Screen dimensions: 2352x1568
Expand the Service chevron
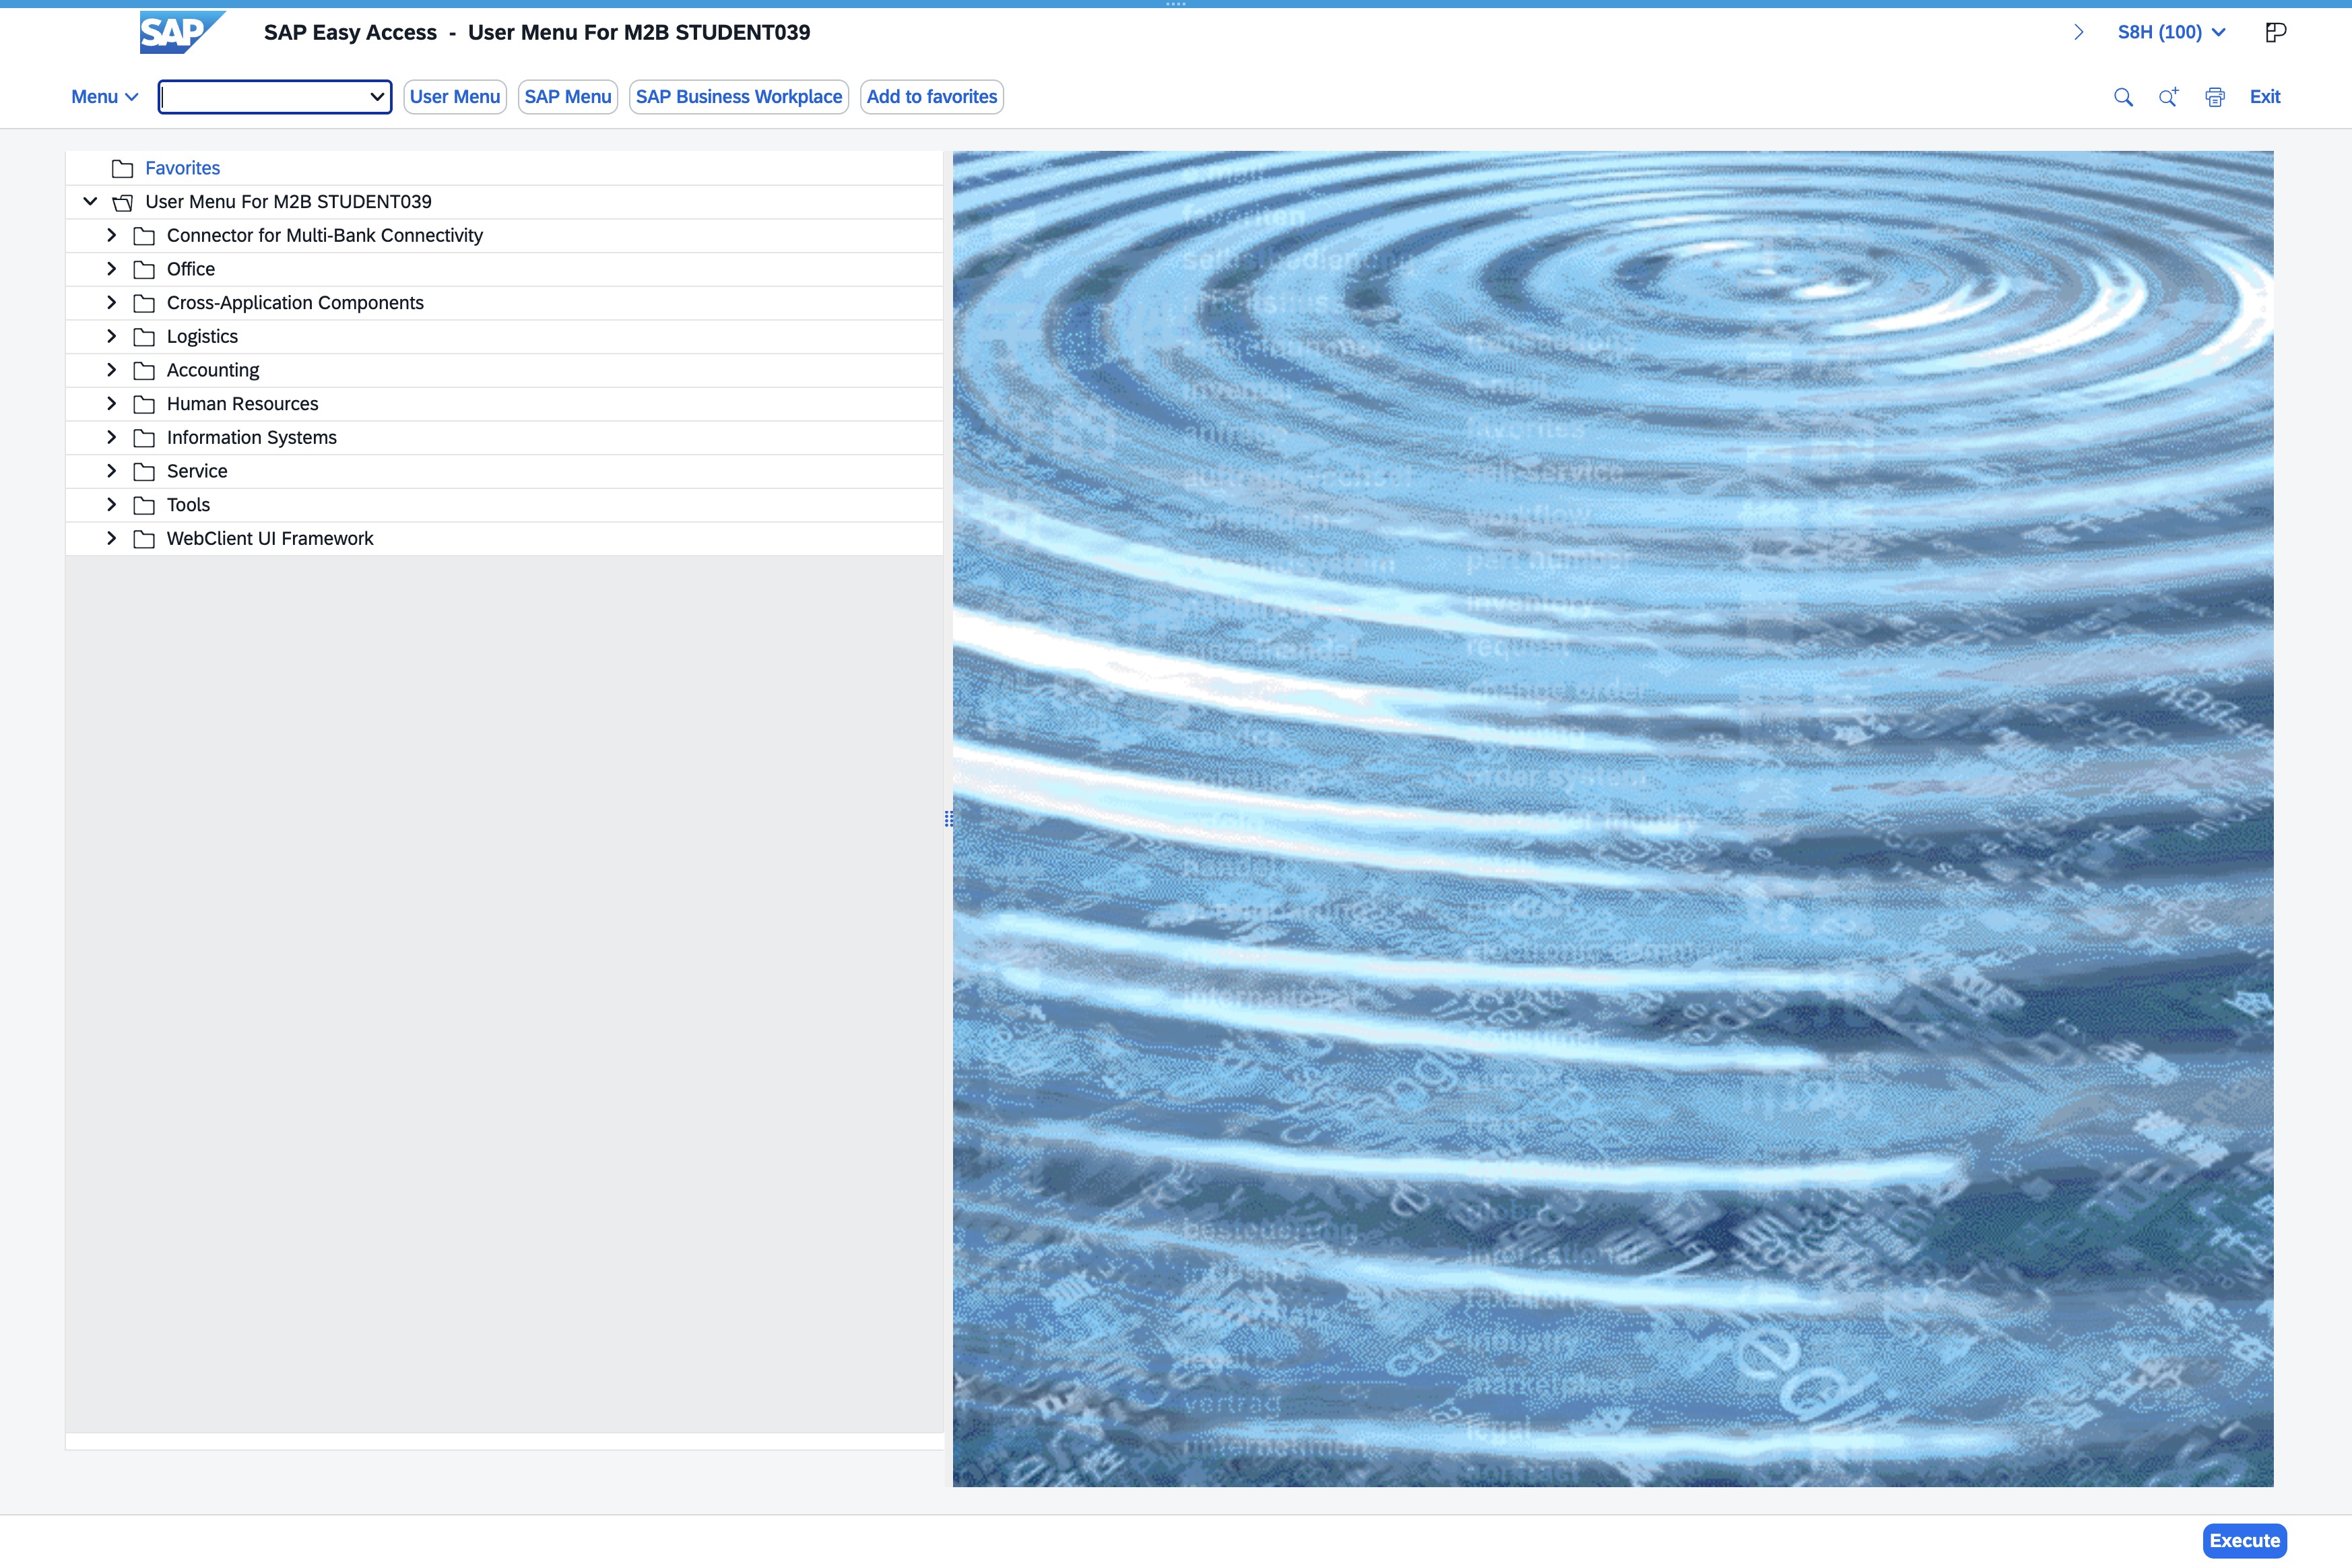pyautogui.click(x=112, y=471)
